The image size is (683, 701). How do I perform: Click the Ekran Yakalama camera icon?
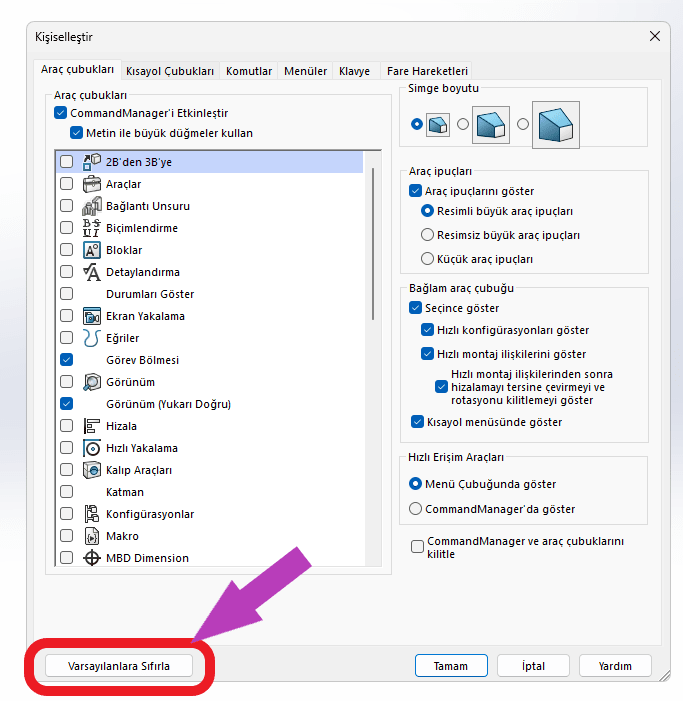click(91, 316)
